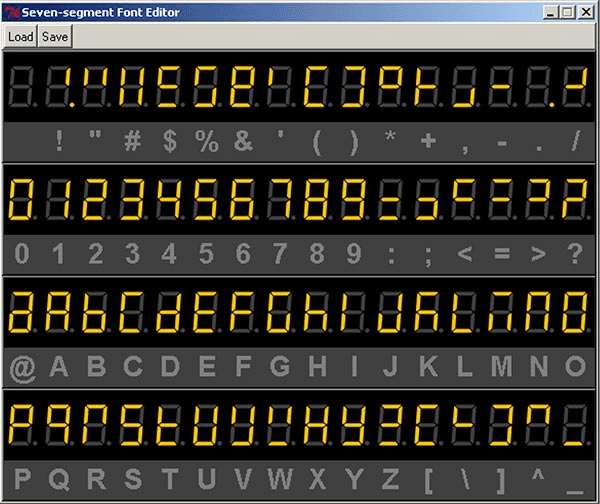Select the seven-segment display above letter Z
600x504 pixels.
tap(391, 425)
